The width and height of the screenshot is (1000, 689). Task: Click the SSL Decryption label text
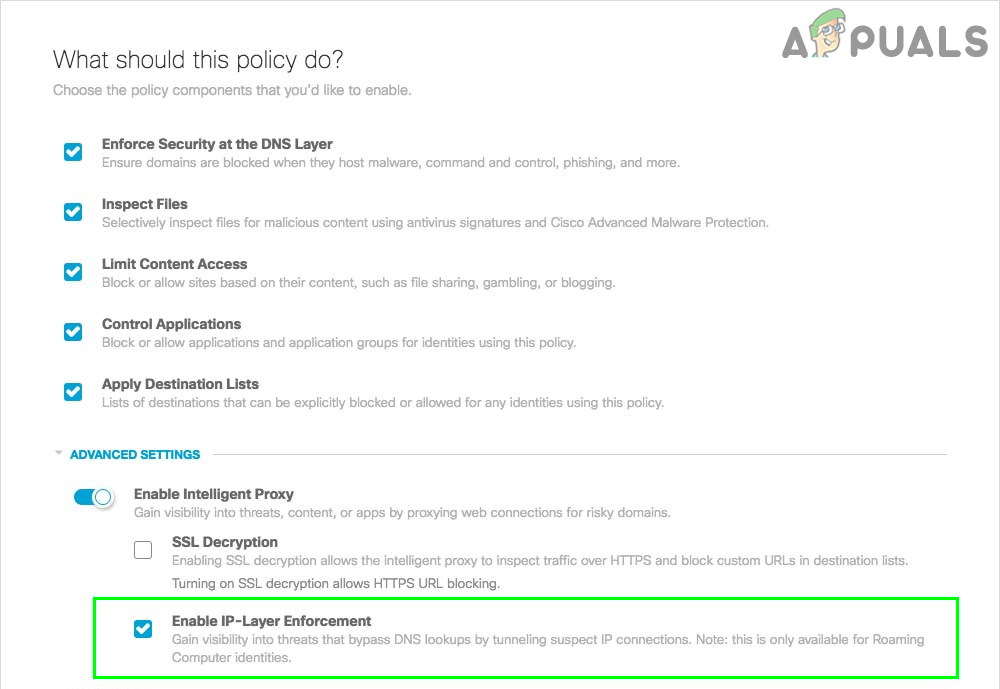point(225,542)
